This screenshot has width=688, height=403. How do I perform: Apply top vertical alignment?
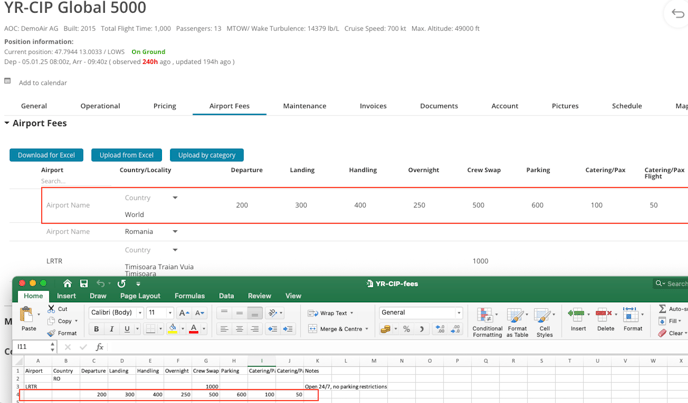[224, 313]
